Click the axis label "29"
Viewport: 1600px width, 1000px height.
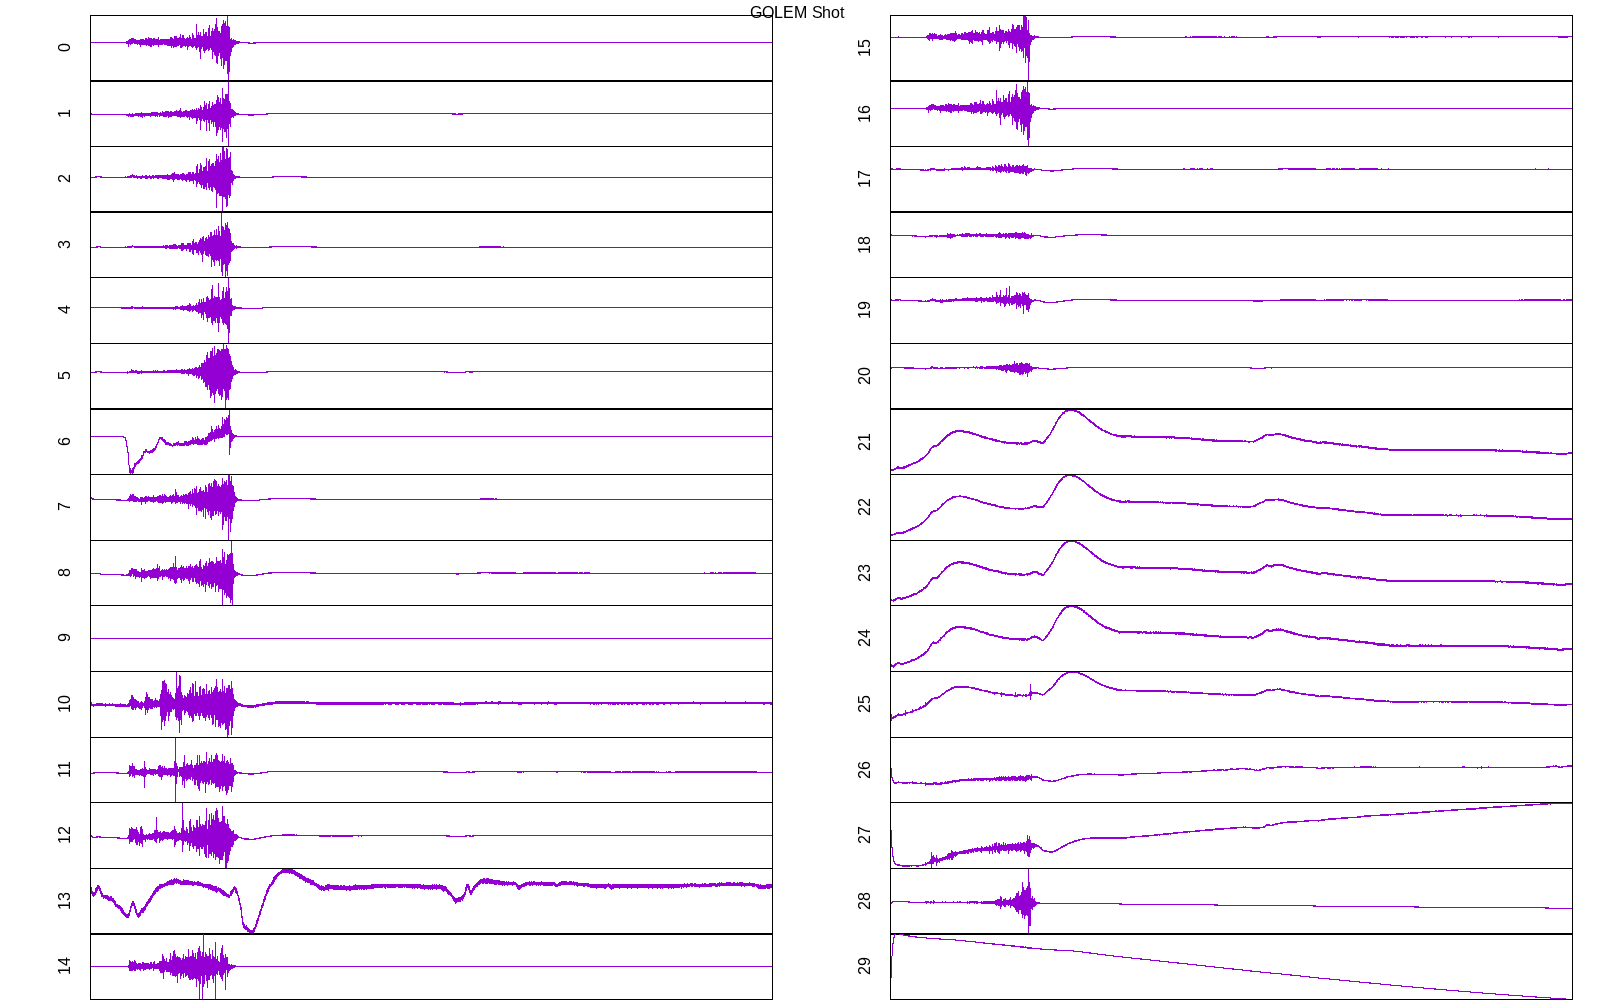tap(865, 966)
